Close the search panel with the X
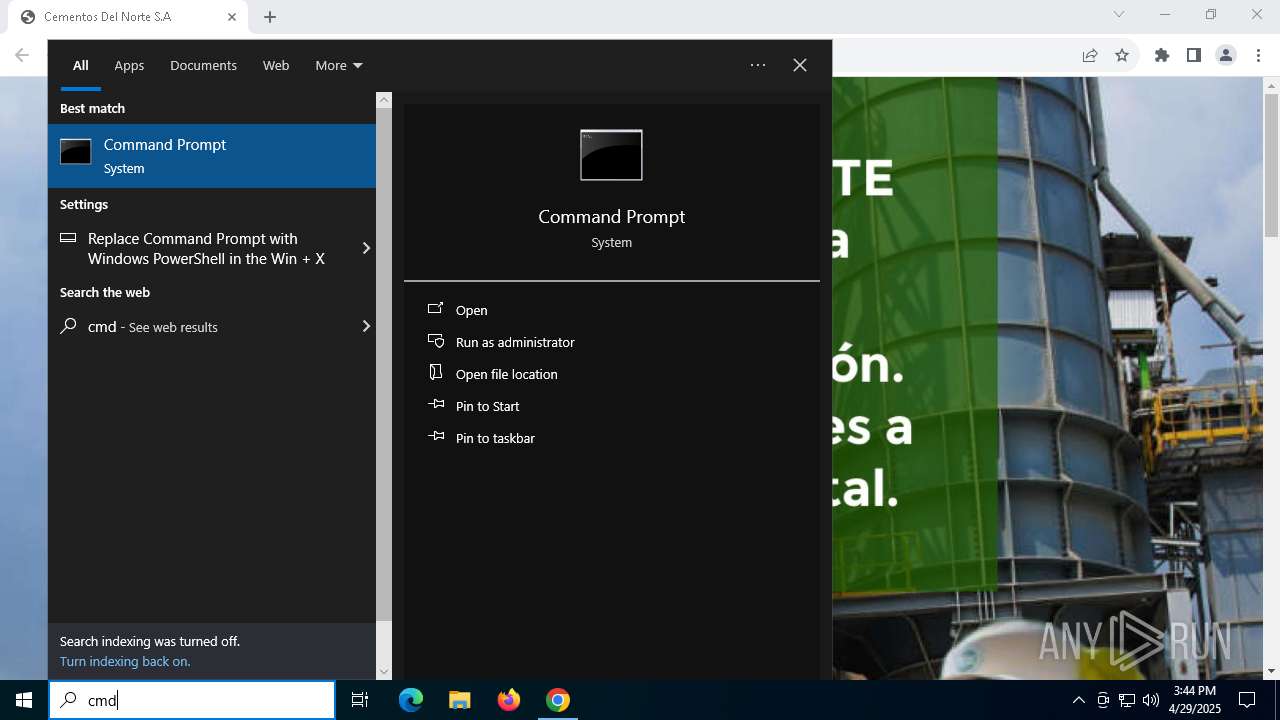 (800, 65)
